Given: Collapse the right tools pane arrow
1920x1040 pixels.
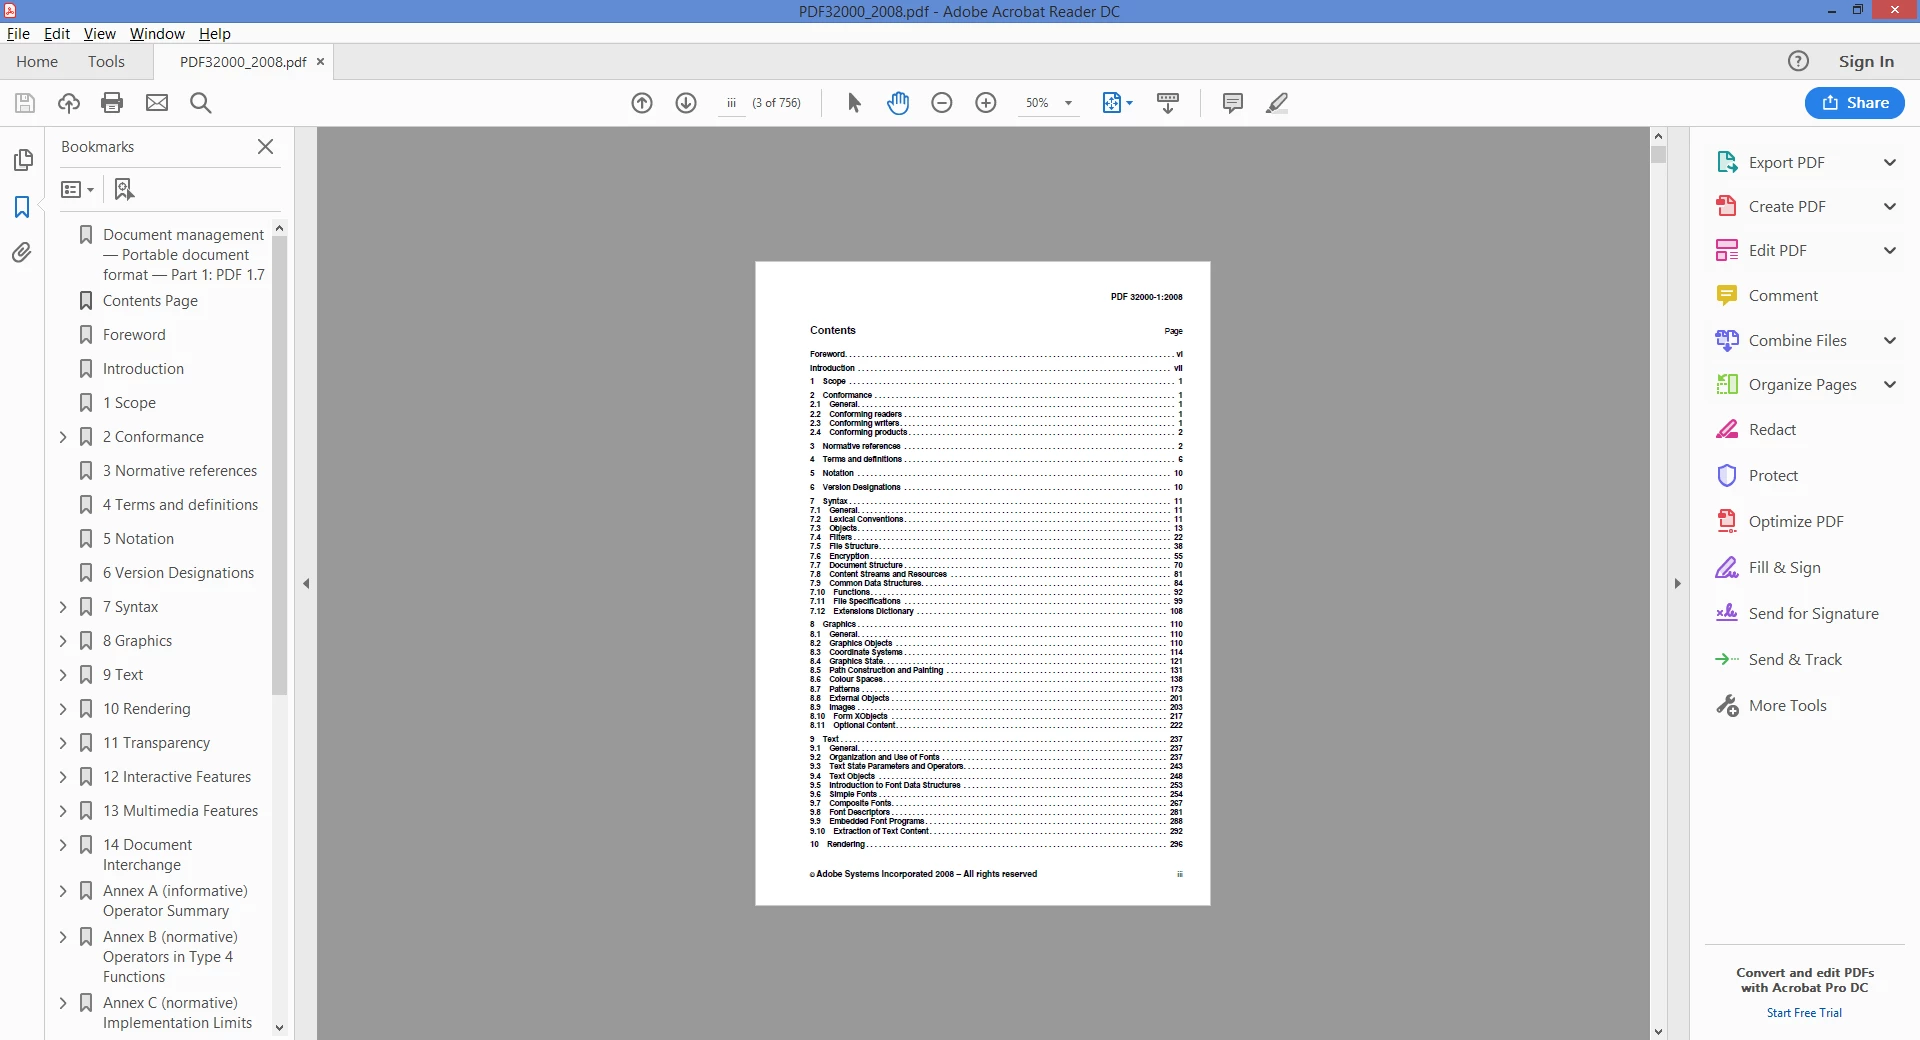Looking at the screenshot, I should 1677,583.
